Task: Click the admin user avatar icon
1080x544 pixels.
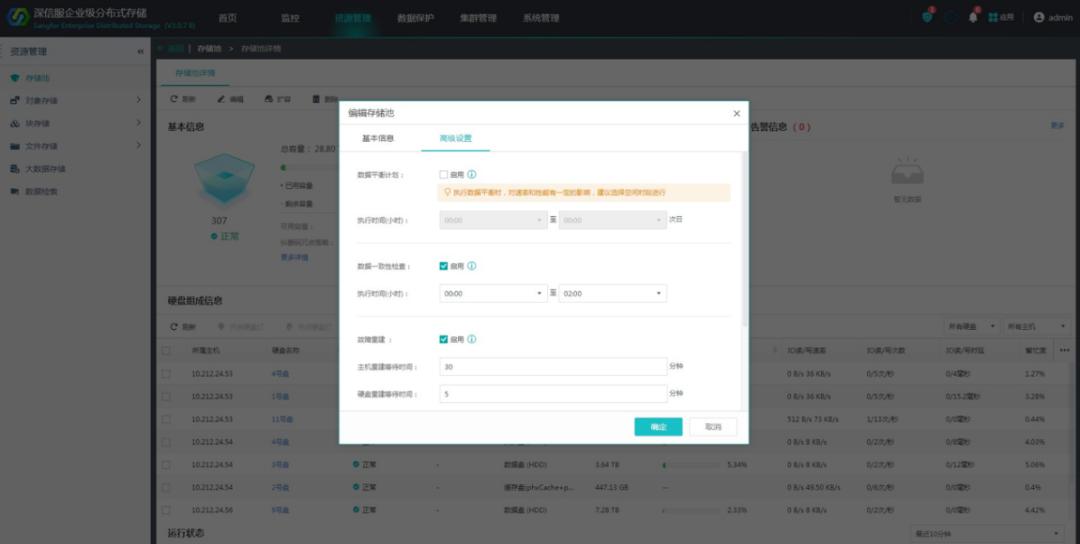Action: point(1039,17)
